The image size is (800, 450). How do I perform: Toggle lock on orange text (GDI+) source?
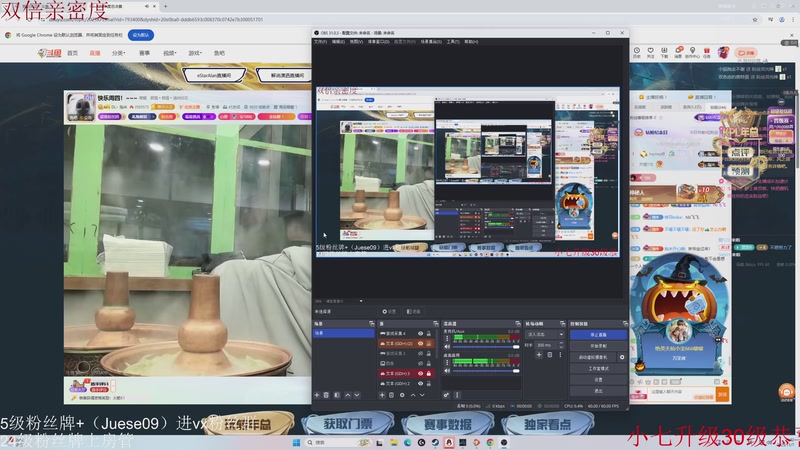coord(429,343)
